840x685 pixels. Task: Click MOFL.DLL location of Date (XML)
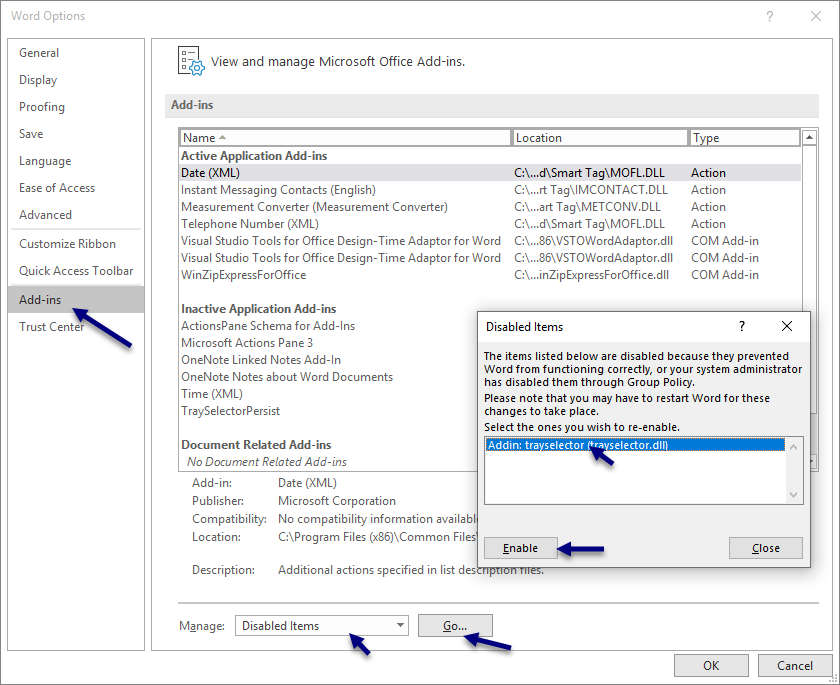pyautogui.click(x=589, y=173)
